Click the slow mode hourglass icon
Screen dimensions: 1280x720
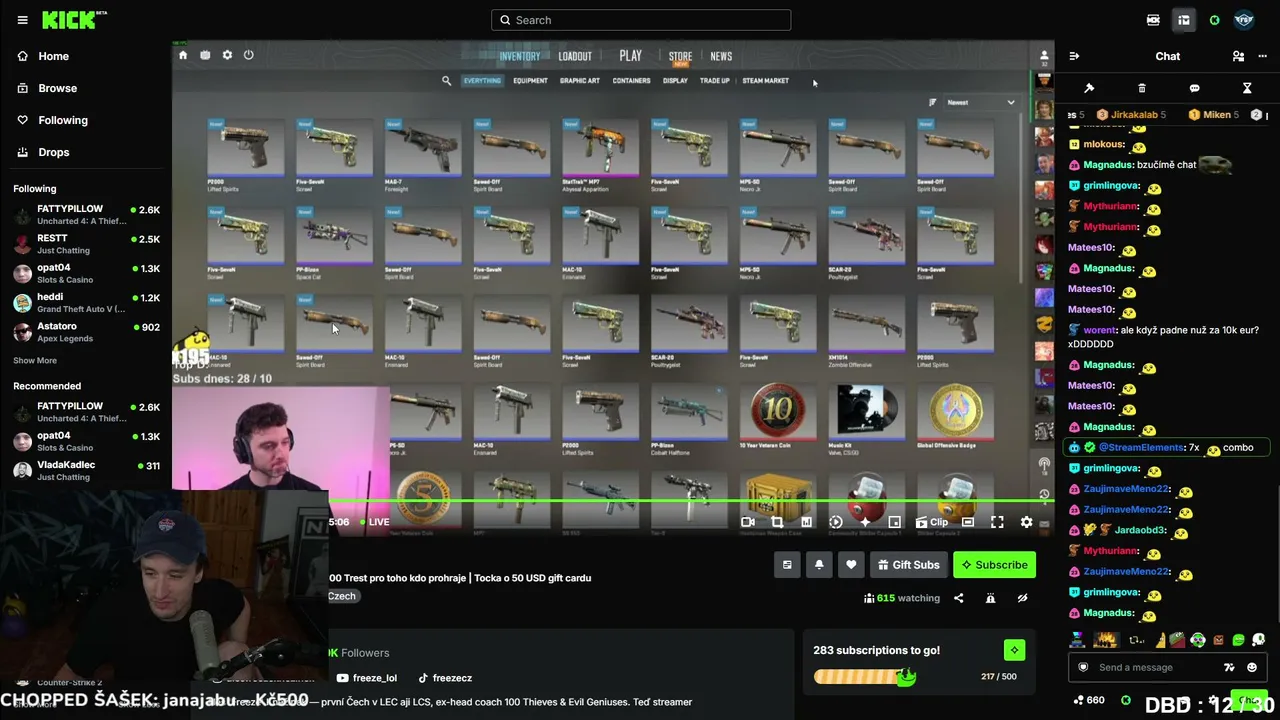click(1247, 88)
